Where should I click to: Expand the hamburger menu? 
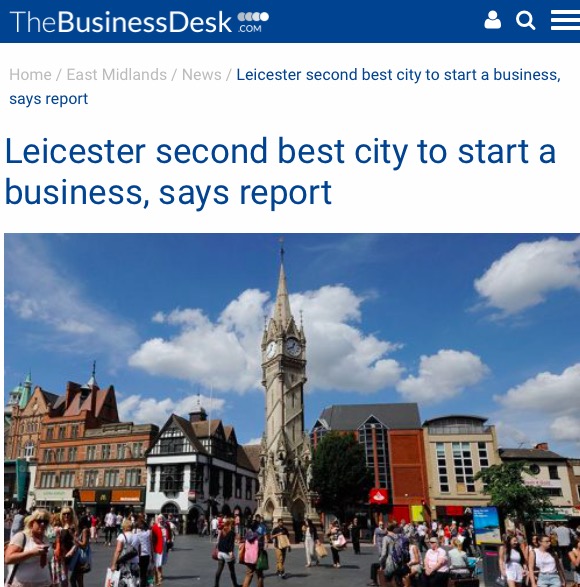click(x=565, y=20)
